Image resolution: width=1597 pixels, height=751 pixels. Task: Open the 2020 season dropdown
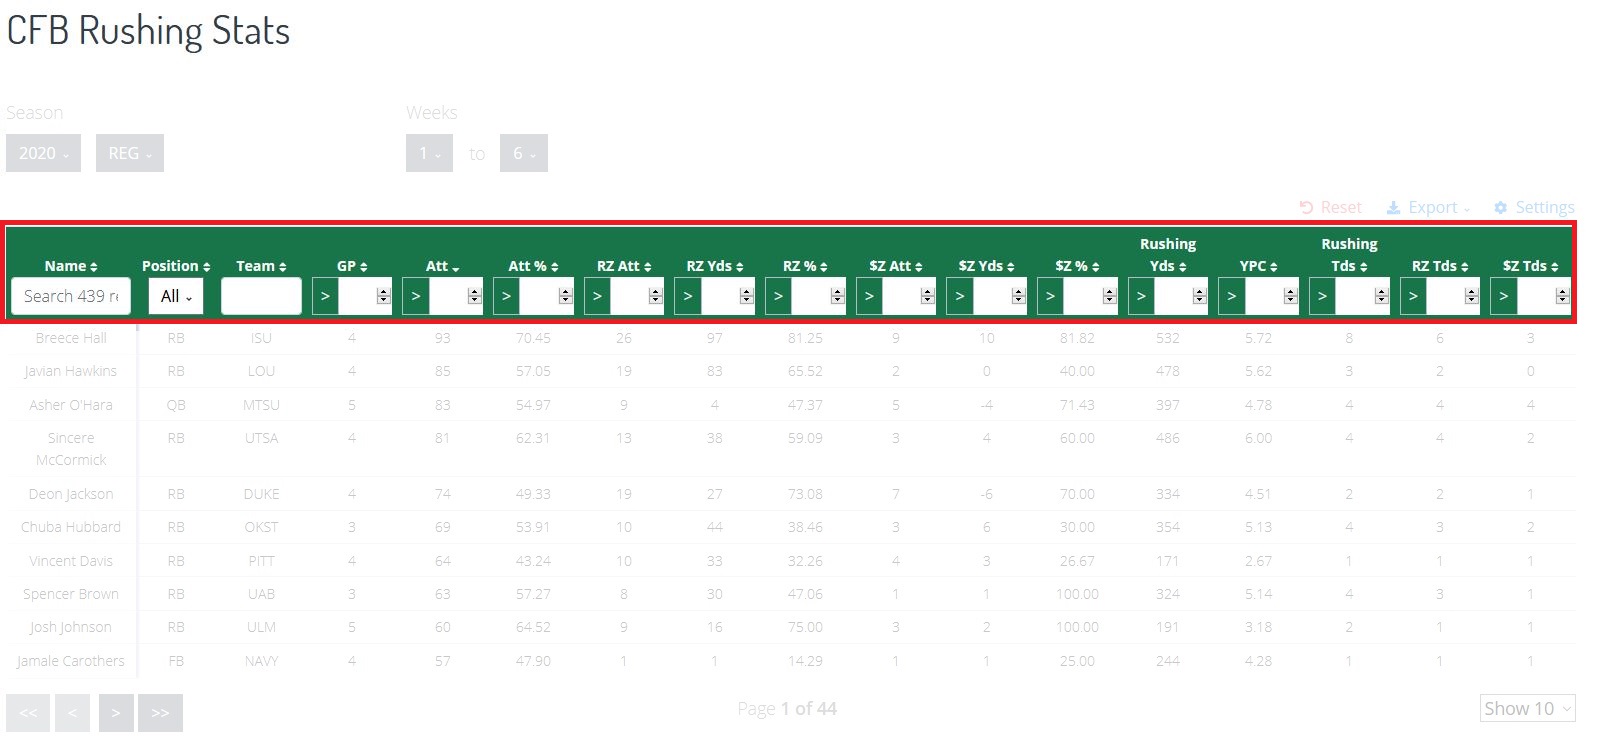pyautogui.click(x=43, y=153)
